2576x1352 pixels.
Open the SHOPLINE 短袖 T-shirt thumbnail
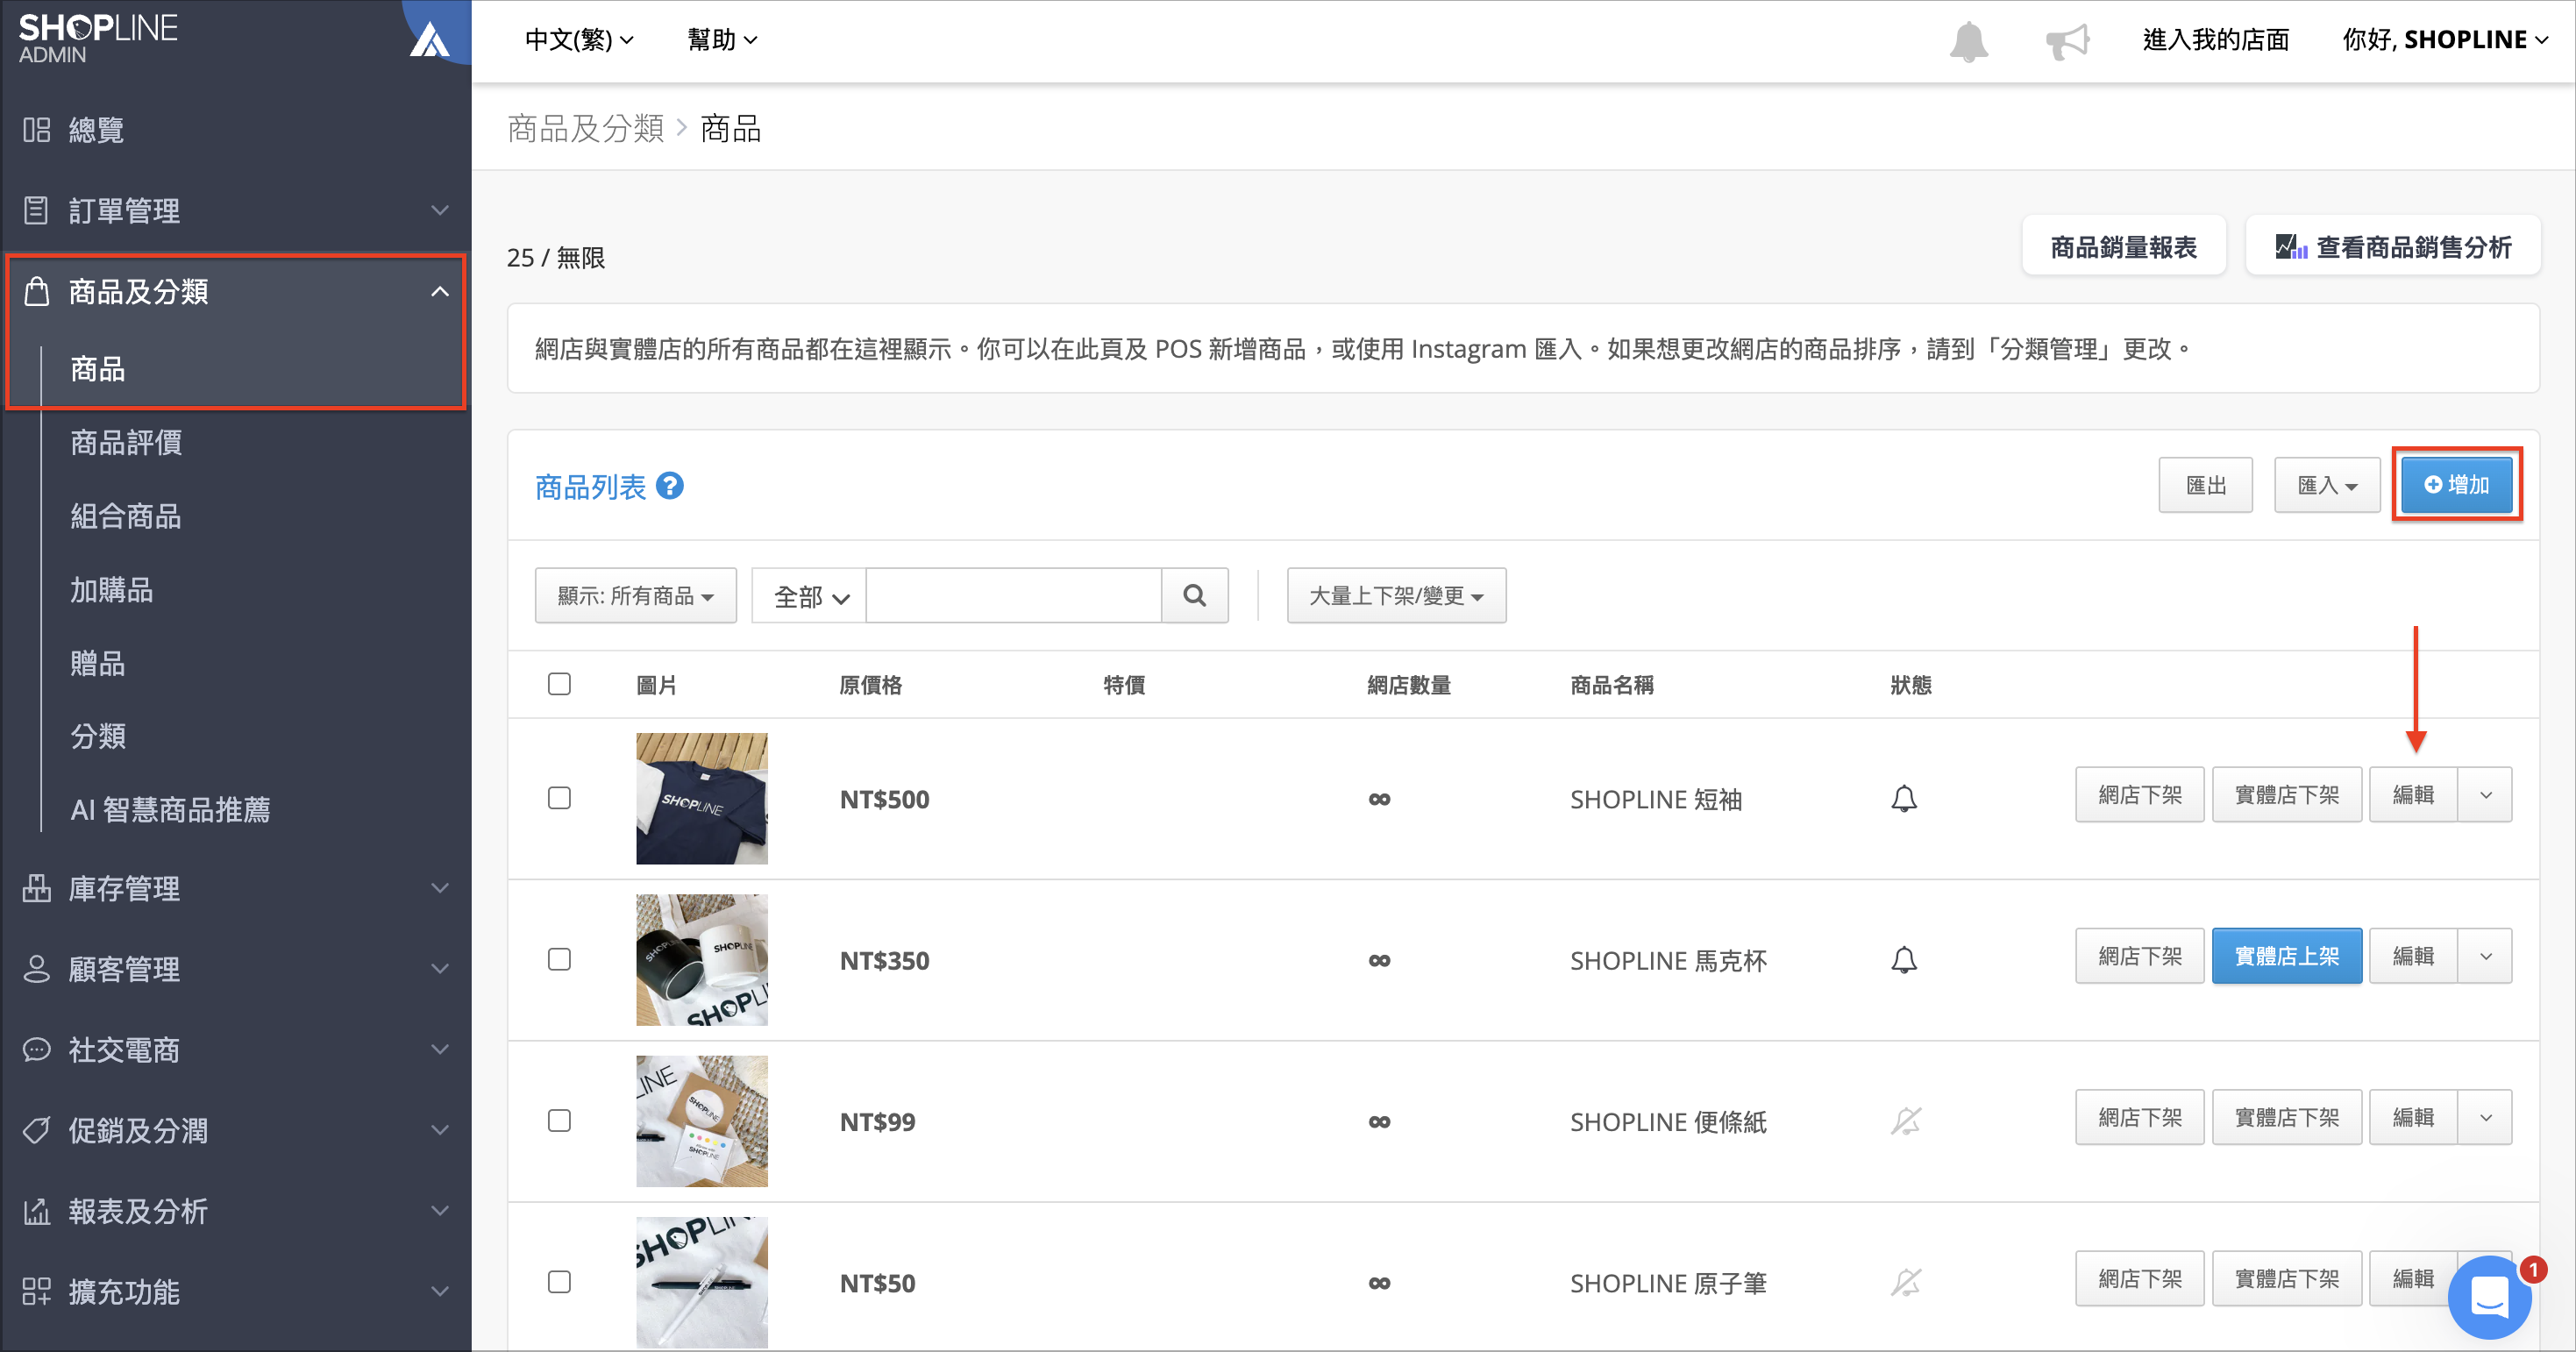[702, 798]
